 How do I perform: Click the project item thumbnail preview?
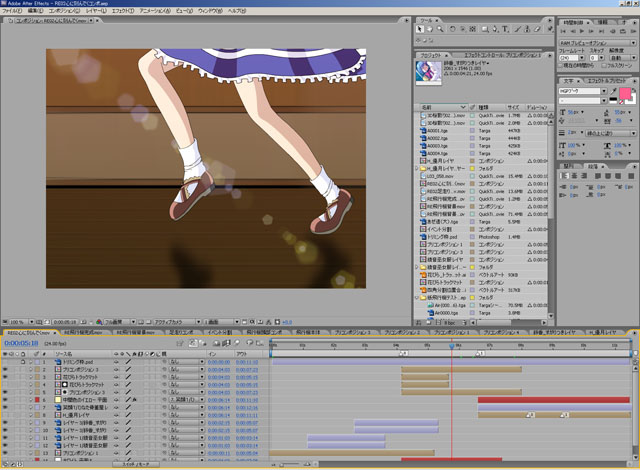pyautogui.click(x=428, y=72)
